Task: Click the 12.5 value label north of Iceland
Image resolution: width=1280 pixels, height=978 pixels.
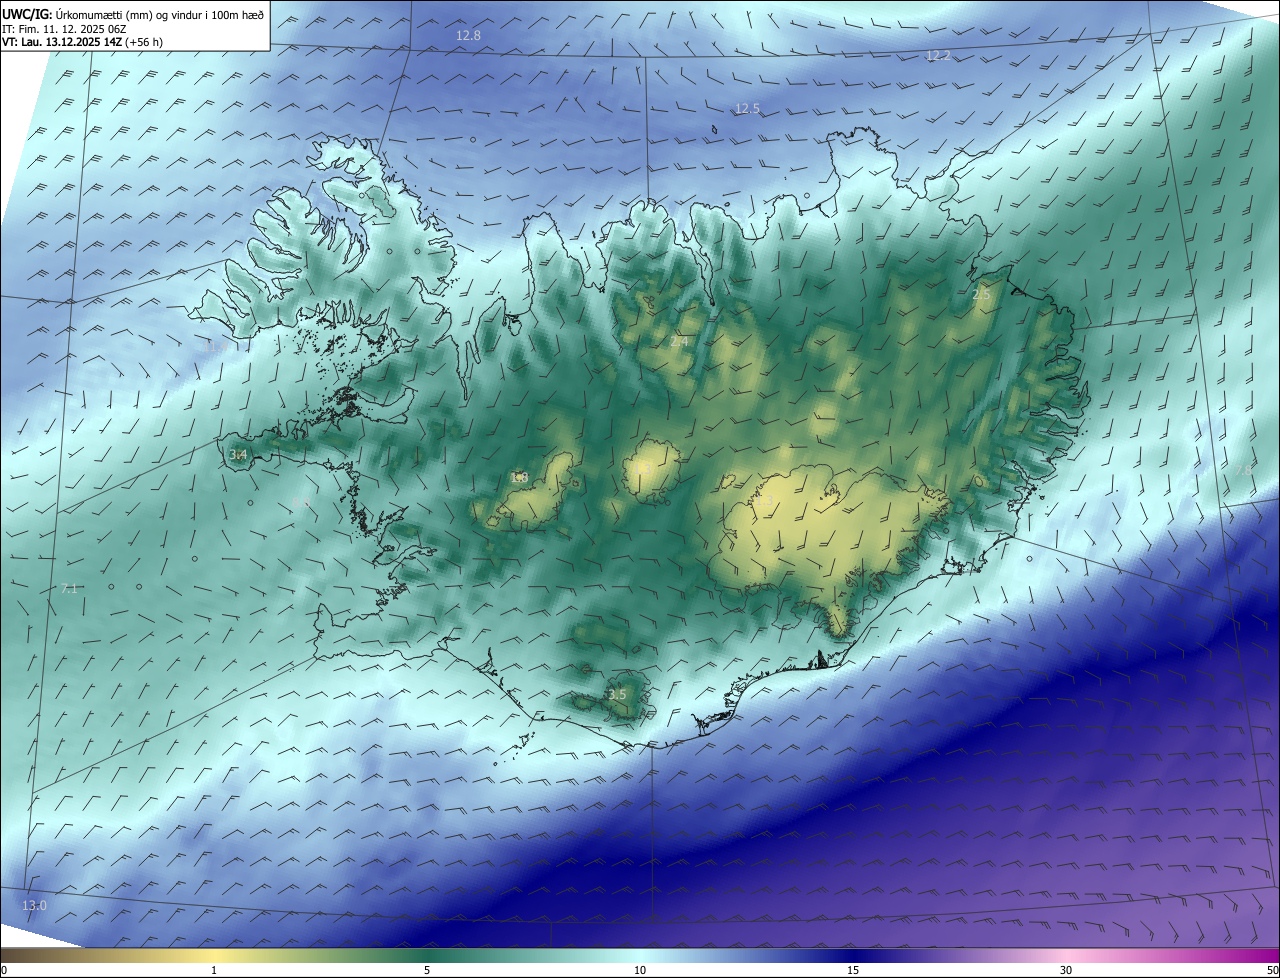Action: pyautogui.click(x=747, y=108)
